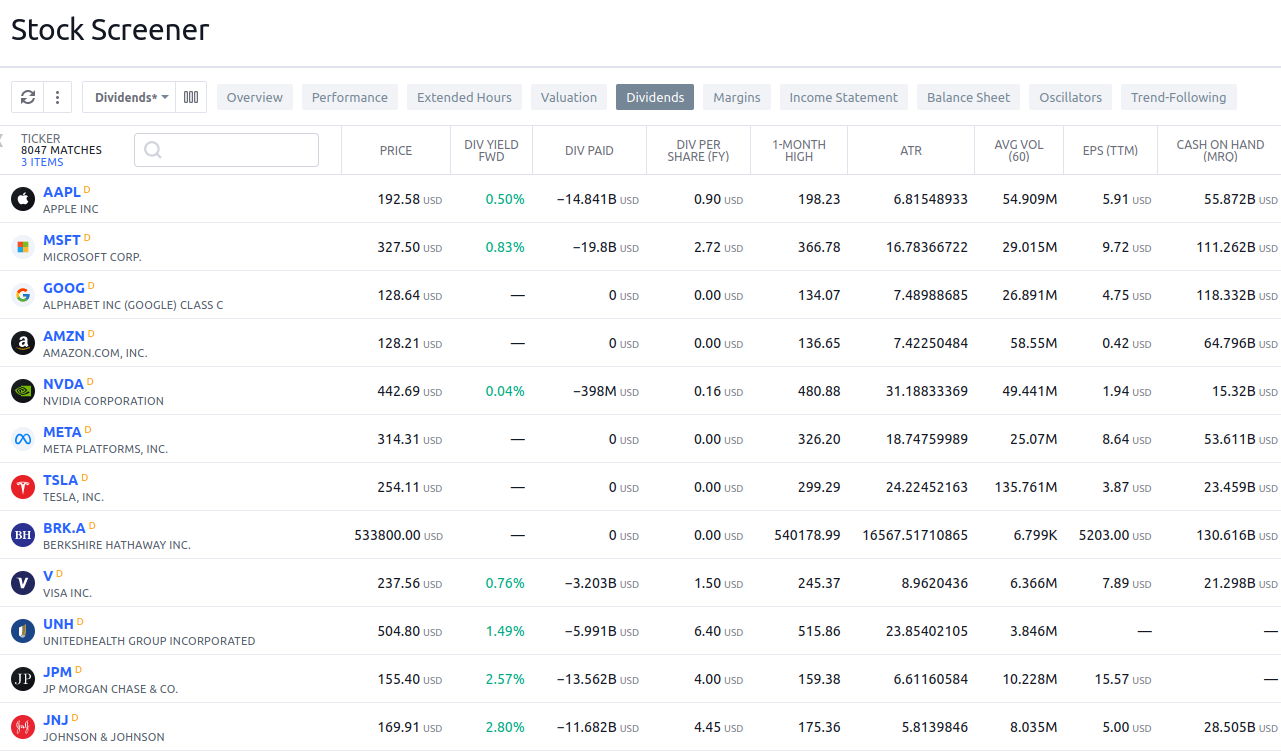Screen dimensions: 1281x752
Task: Click the Johnson & Johnson logo icon
Action: 23,727
